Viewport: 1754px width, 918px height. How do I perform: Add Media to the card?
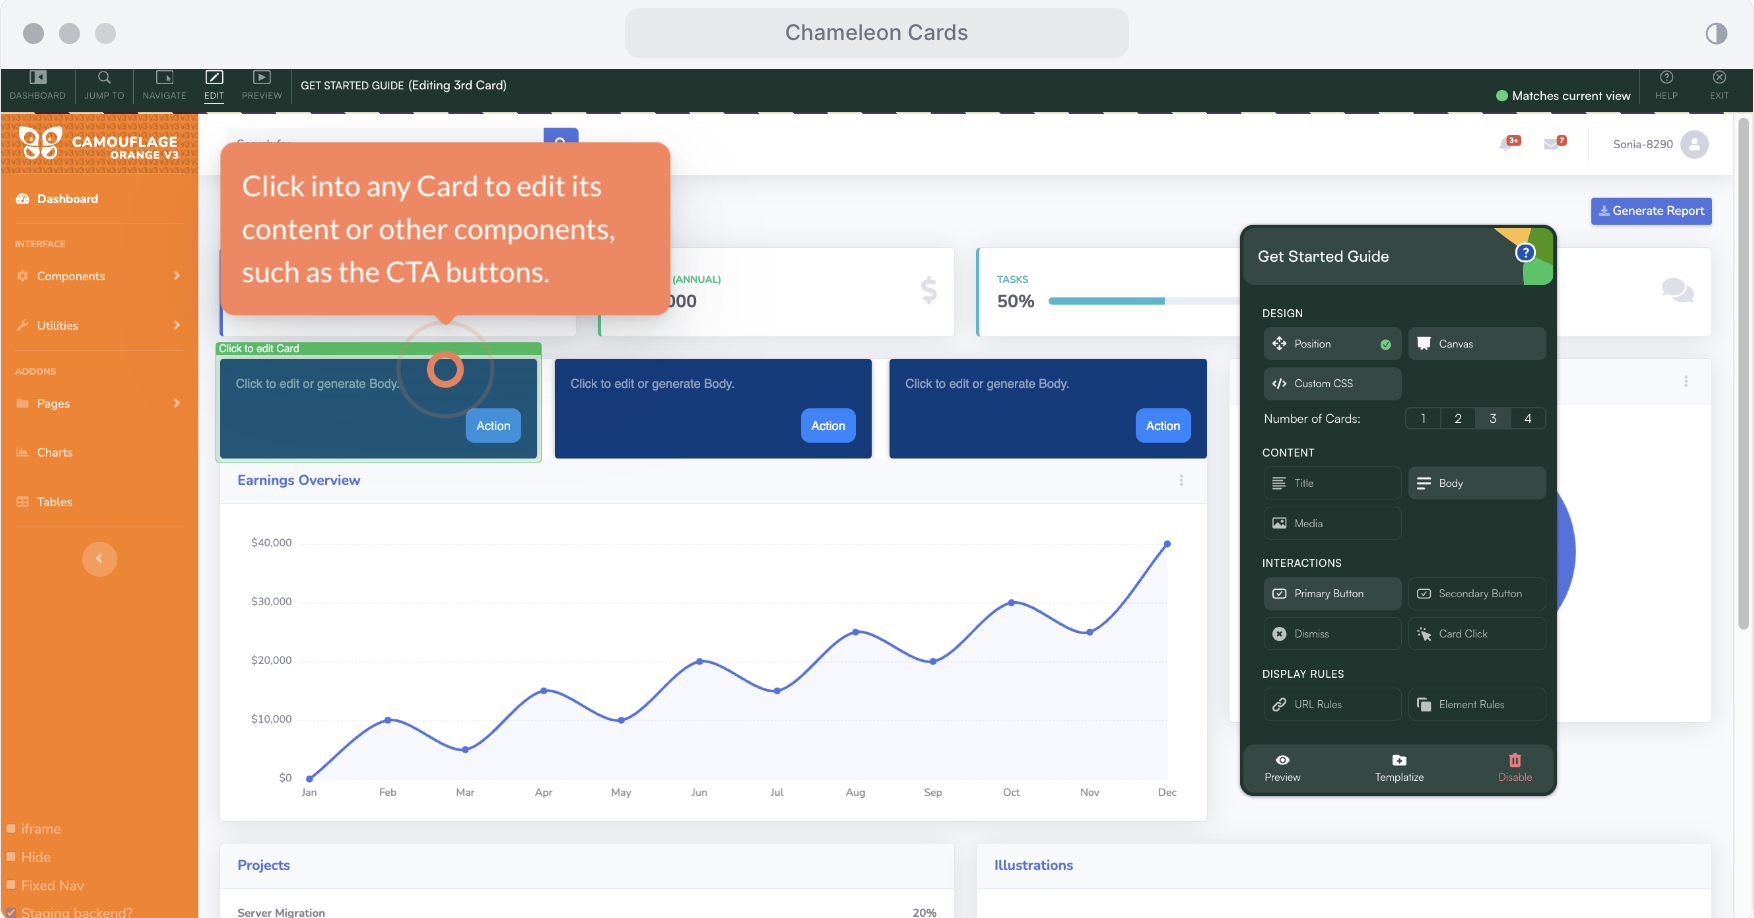point(1332,523)
